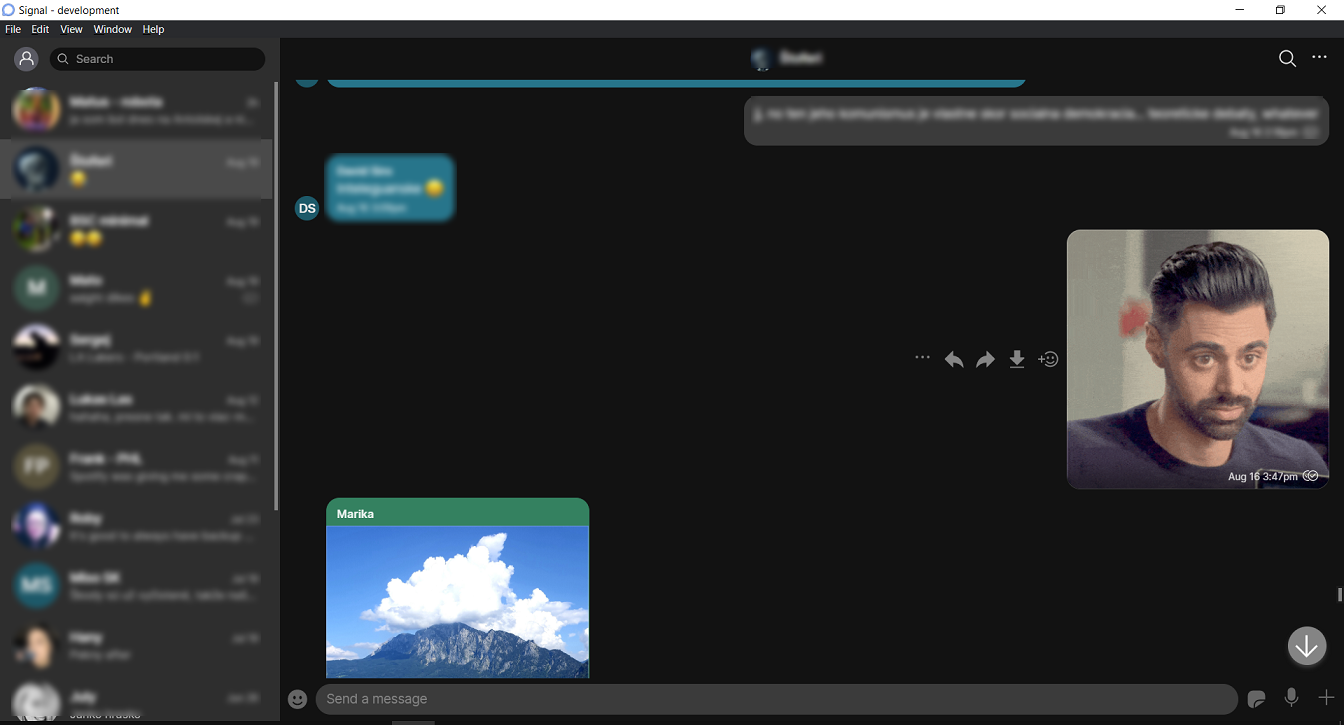Click the sender name Marika
The height and width of the screenshot is (725, 1344).
coord(355,514)
